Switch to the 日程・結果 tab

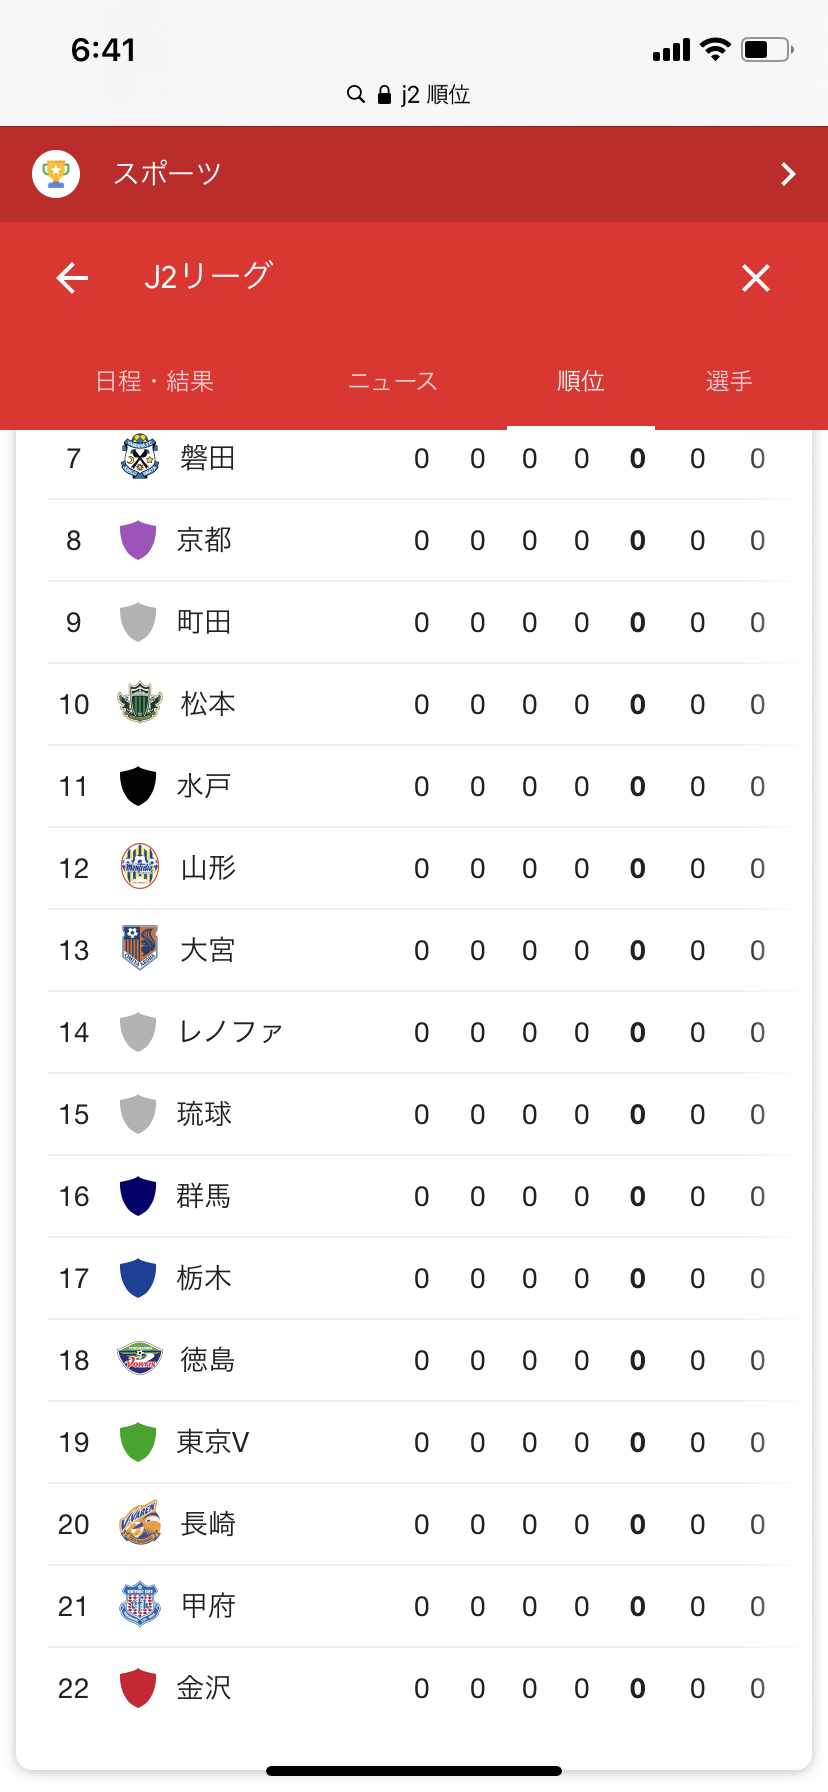(155, 381)
